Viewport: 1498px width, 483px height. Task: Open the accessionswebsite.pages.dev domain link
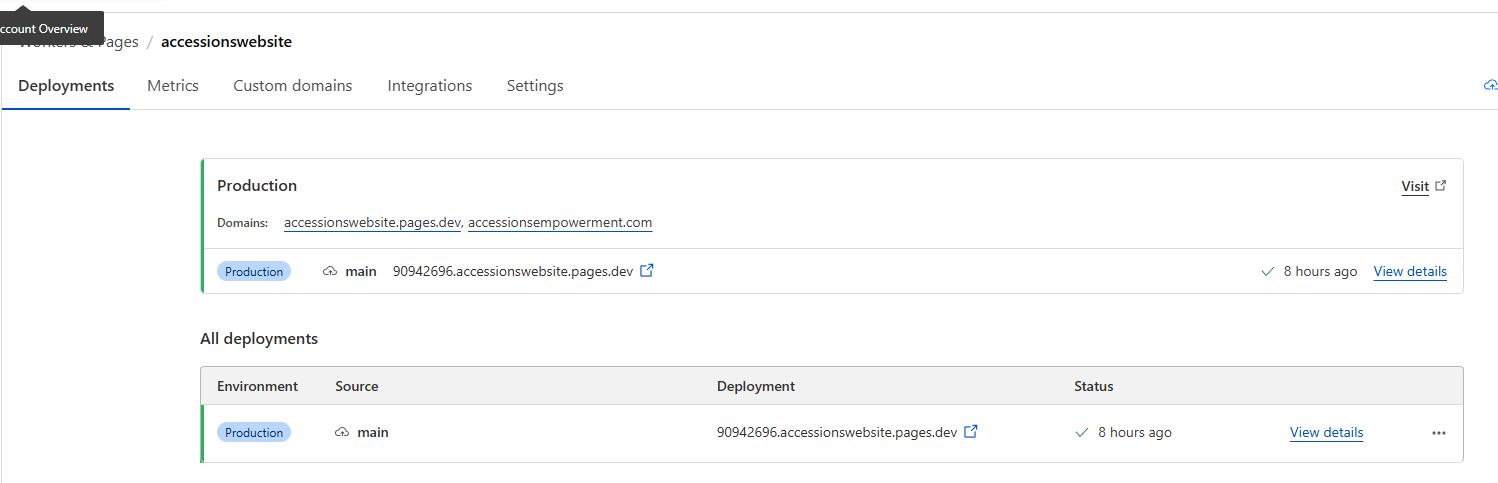(x=372, y=222)
